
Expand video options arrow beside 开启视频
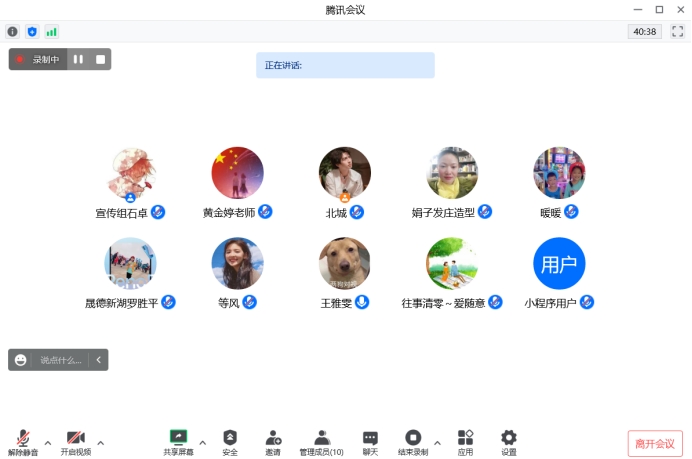coord(100,441)
